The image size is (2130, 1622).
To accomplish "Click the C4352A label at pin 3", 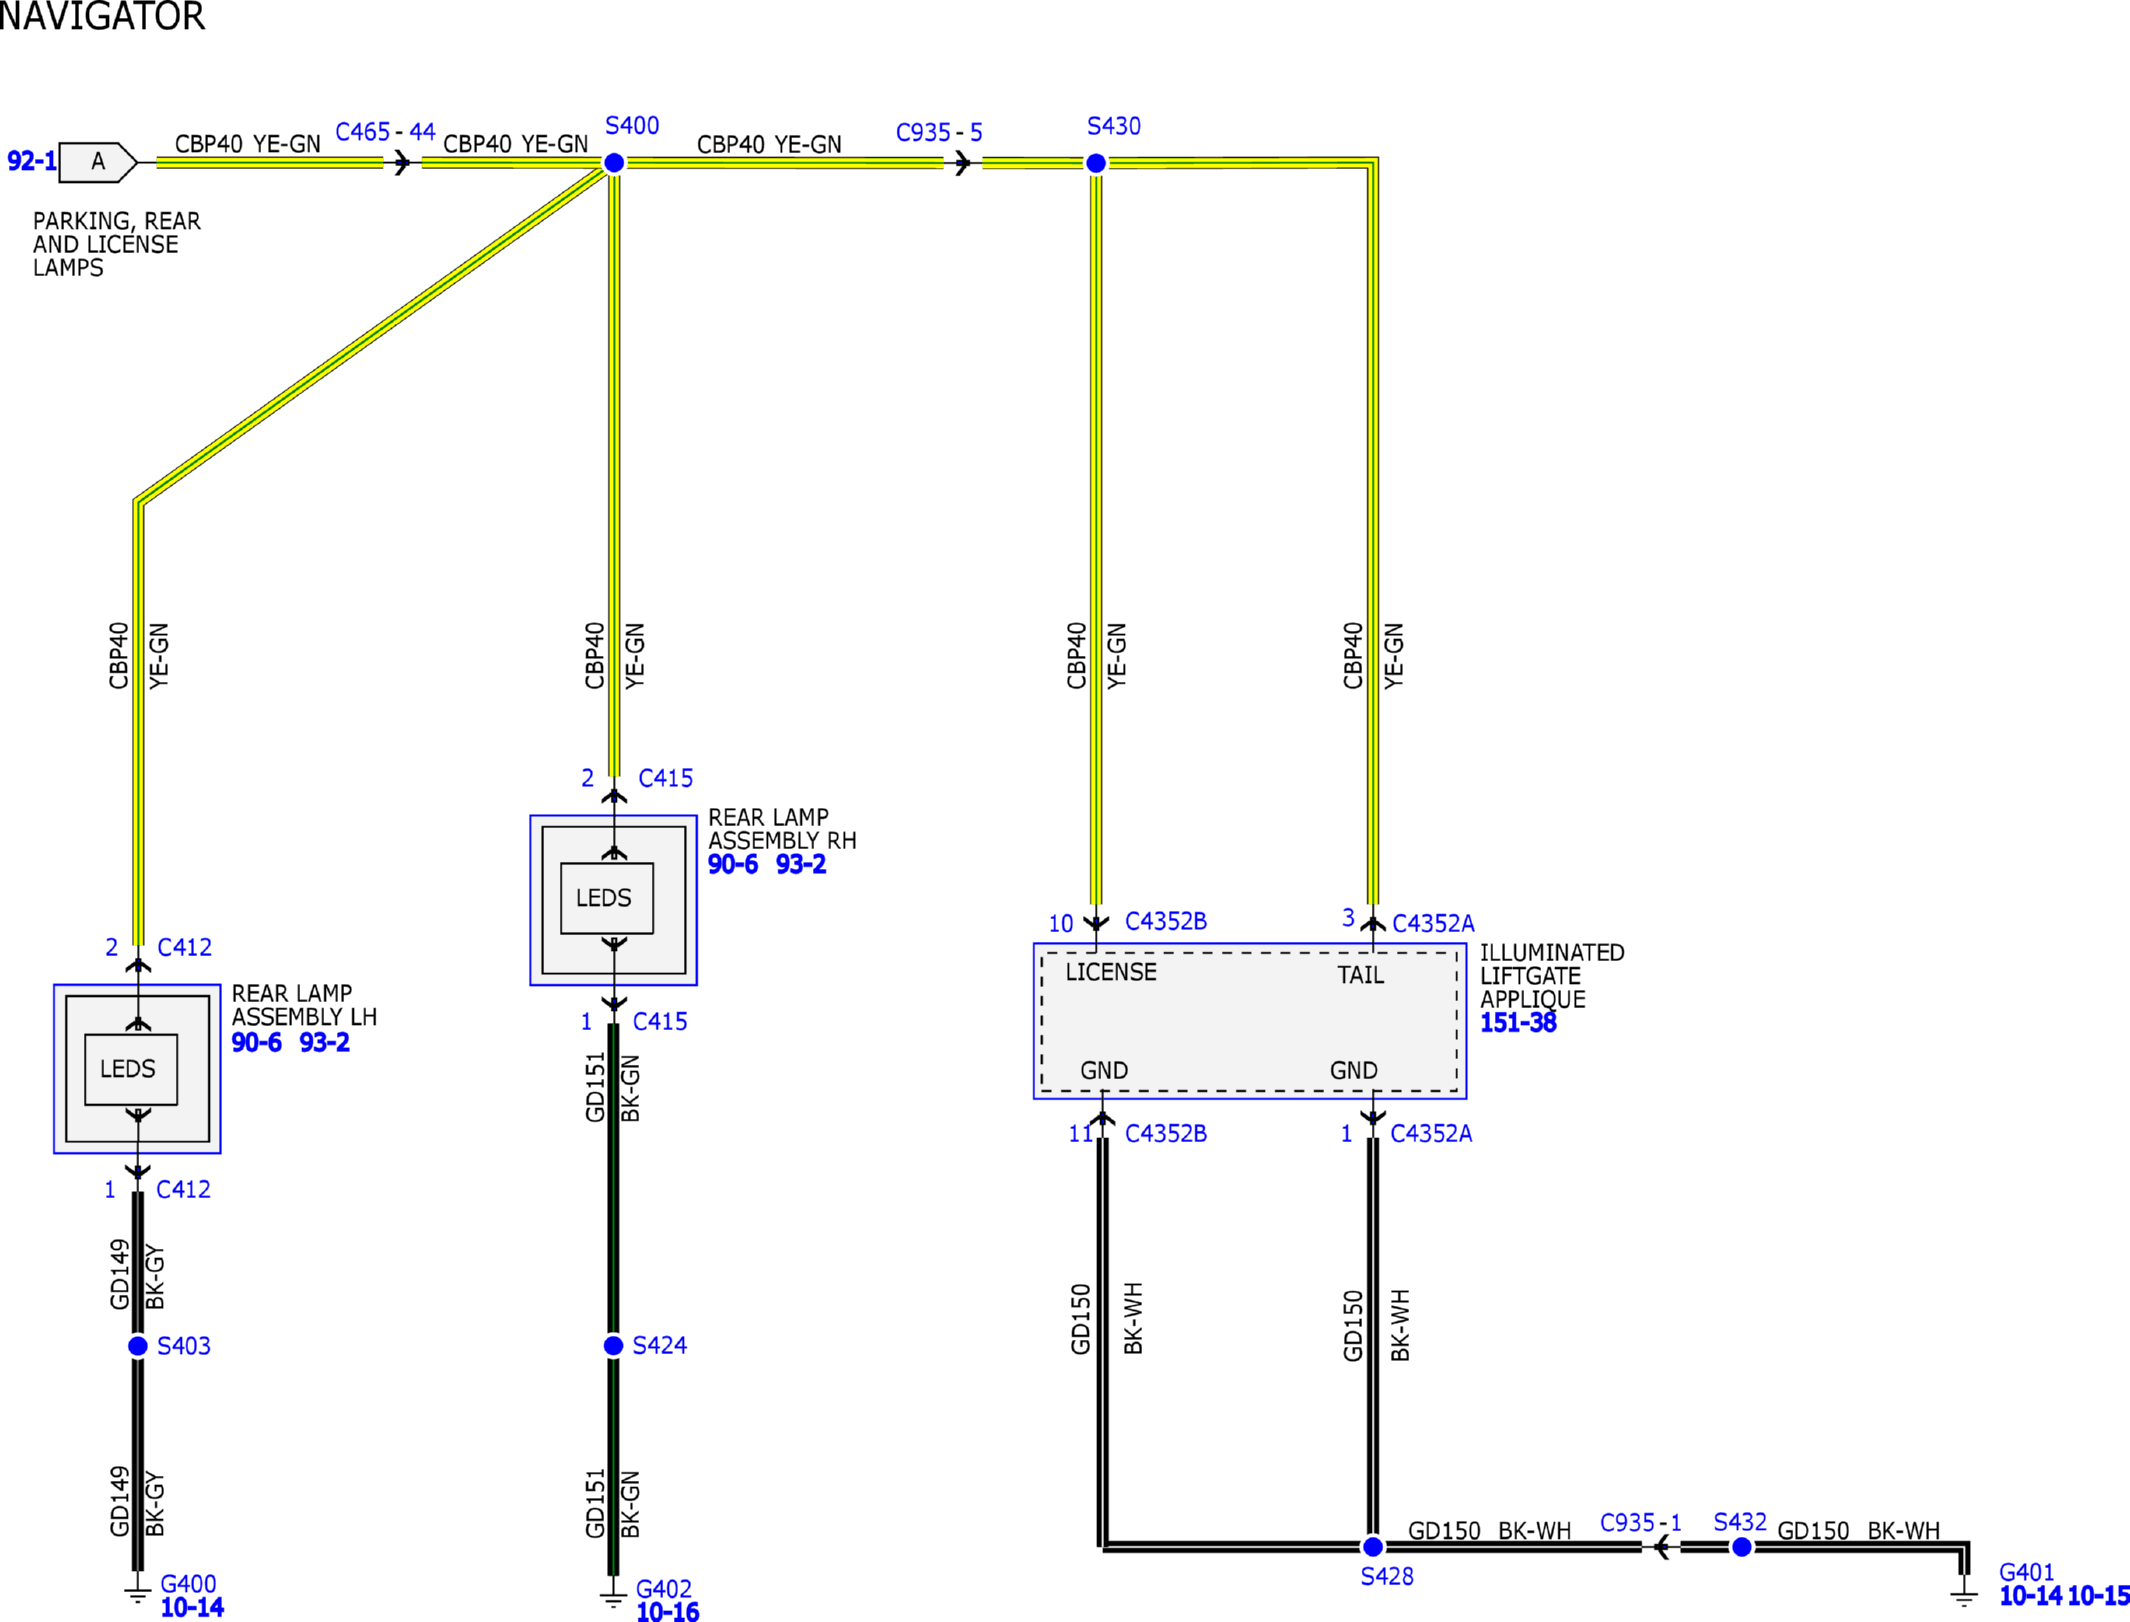I will pyautogui.click(x=1433, y=923).
